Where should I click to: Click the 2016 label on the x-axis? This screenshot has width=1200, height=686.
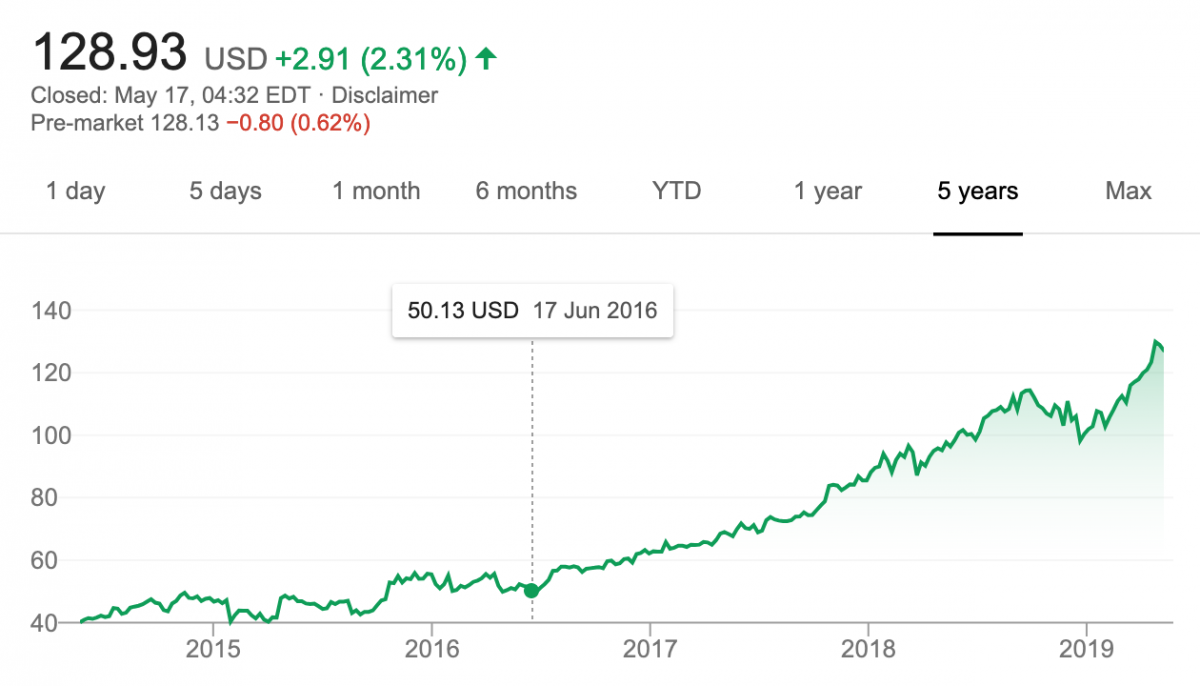click(431, 650)
